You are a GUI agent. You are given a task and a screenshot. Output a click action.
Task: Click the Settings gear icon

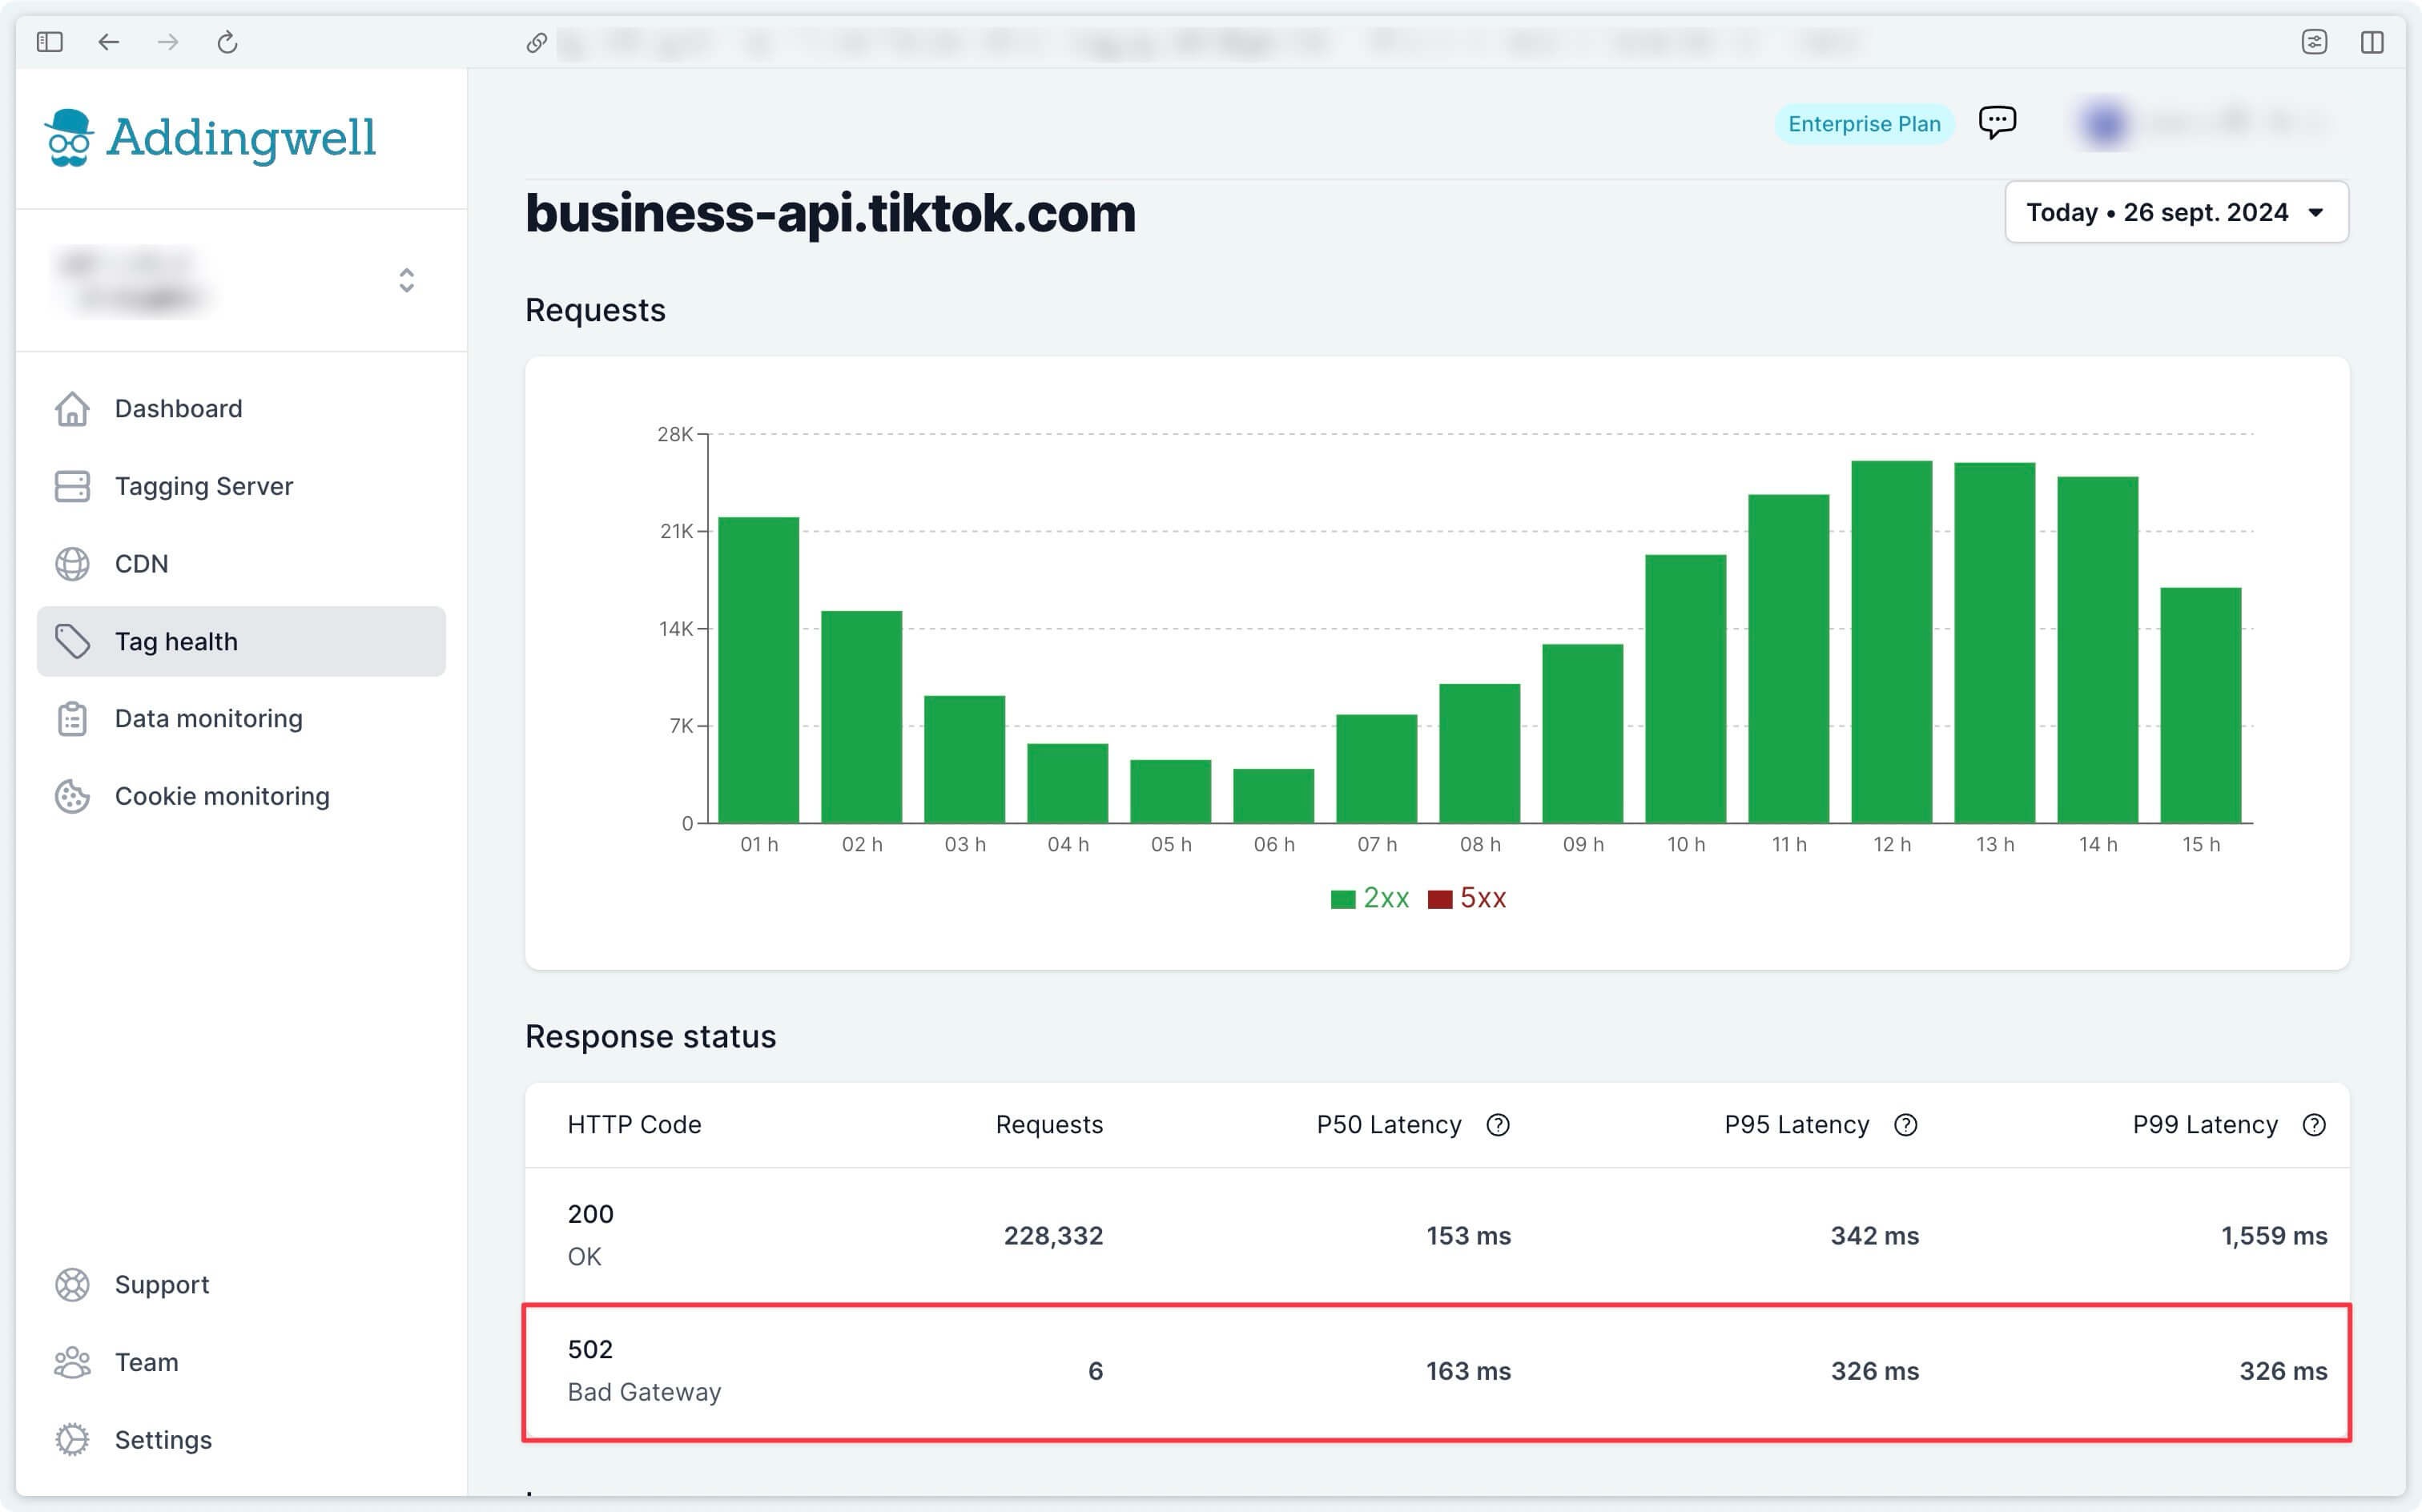[72, 1439]
